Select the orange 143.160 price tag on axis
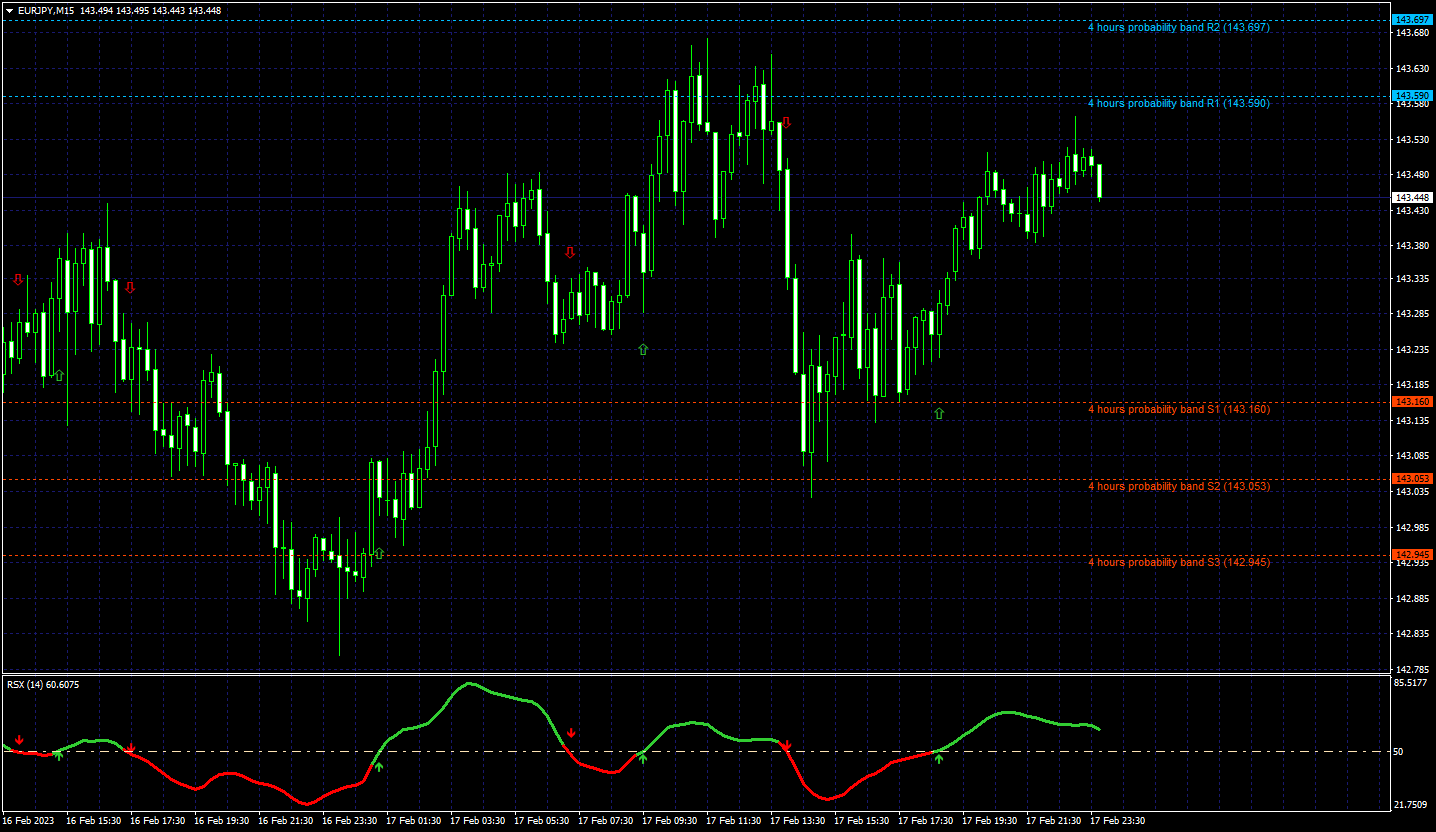The height and width of the screenshot is (832, 1436). point(1413,401)
